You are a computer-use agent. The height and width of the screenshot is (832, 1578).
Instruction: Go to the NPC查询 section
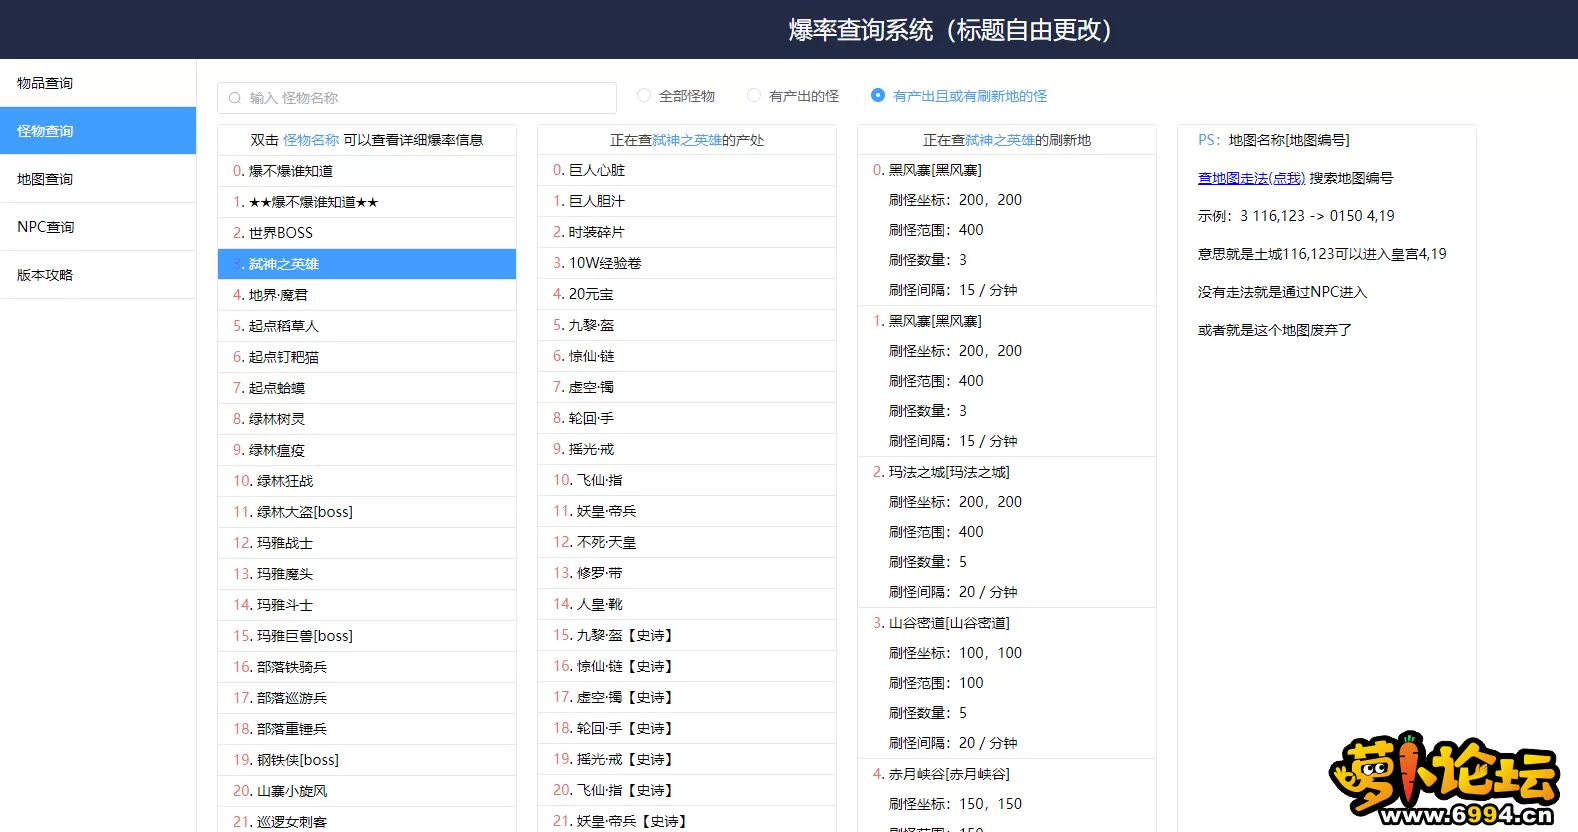coord(98,227)
